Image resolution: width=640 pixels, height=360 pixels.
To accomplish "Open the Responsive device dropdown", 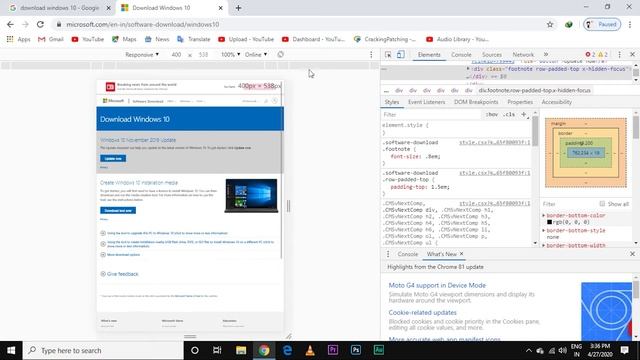I will coord(142,54).
